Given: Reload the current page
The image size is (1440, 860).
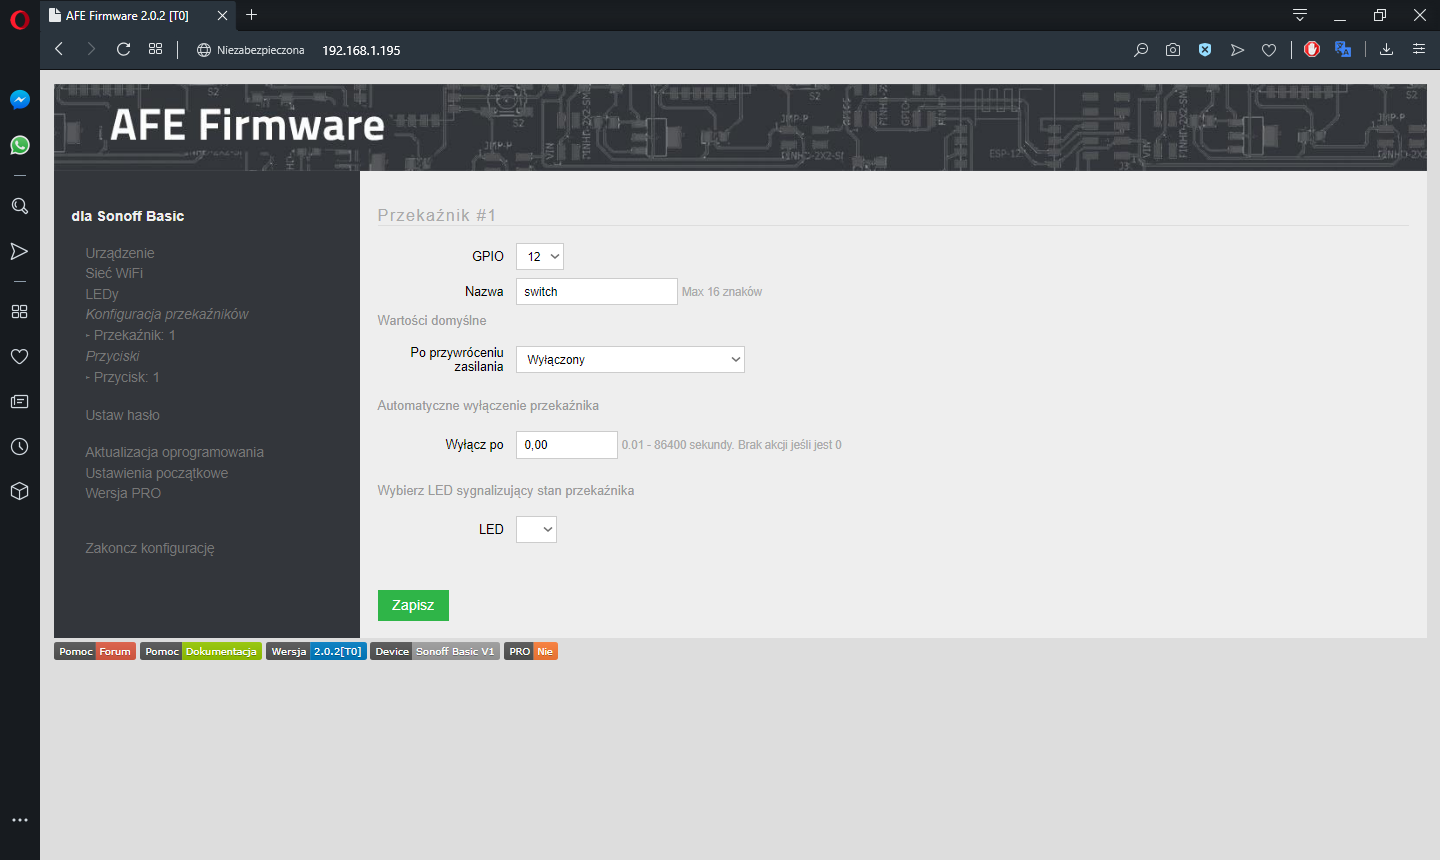Looking at the screenshot, I should [x=123, y=49].
